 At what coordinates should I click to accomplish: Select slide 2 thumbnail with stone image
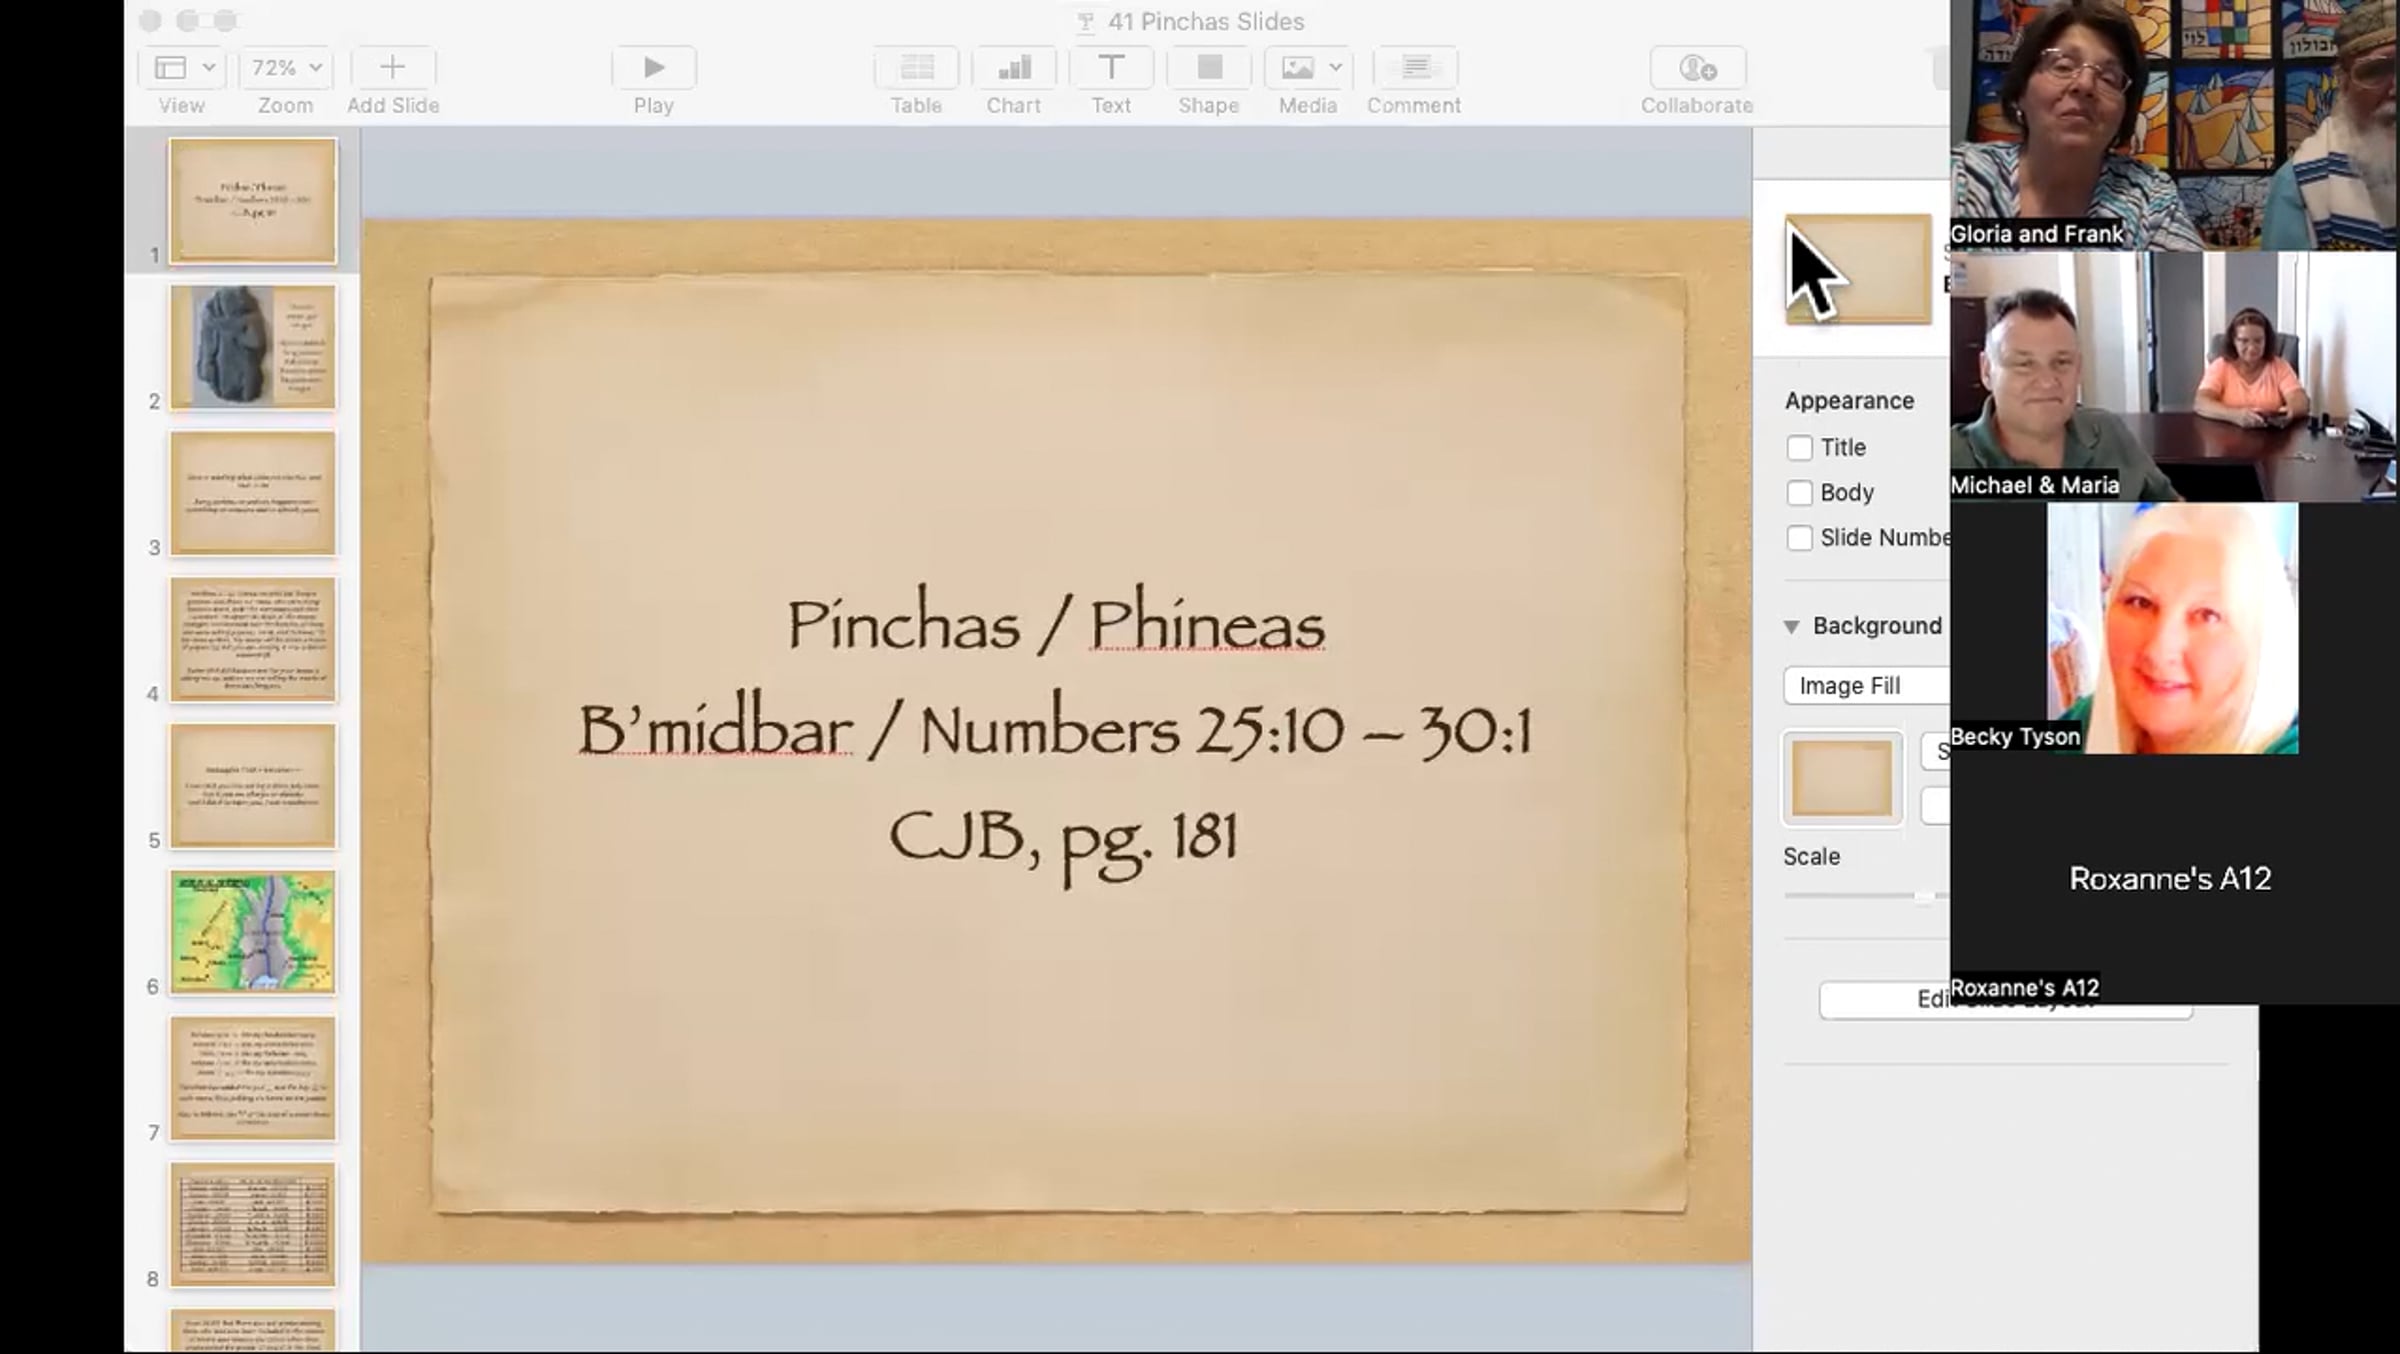click(x=253, y=347)
